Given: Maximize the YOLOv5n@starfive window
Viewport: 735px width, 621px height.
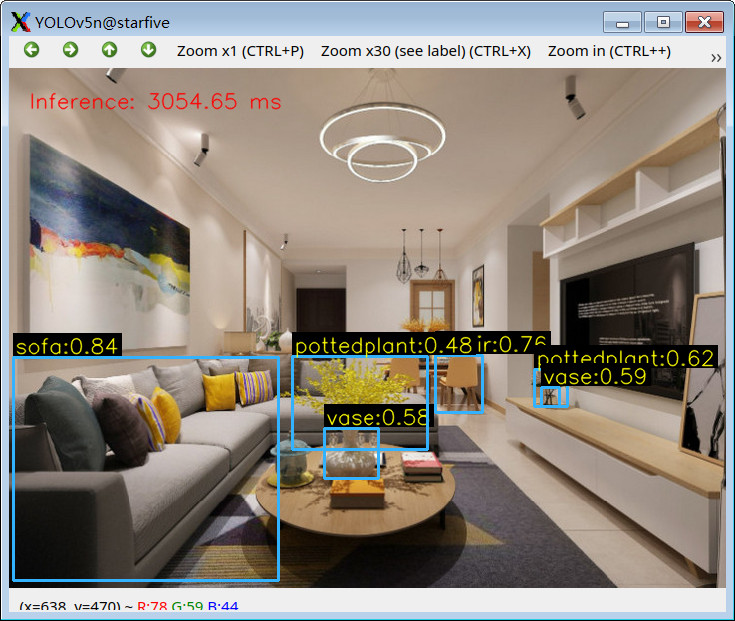Looking at the screenshot, I should [x=662, y=21].
